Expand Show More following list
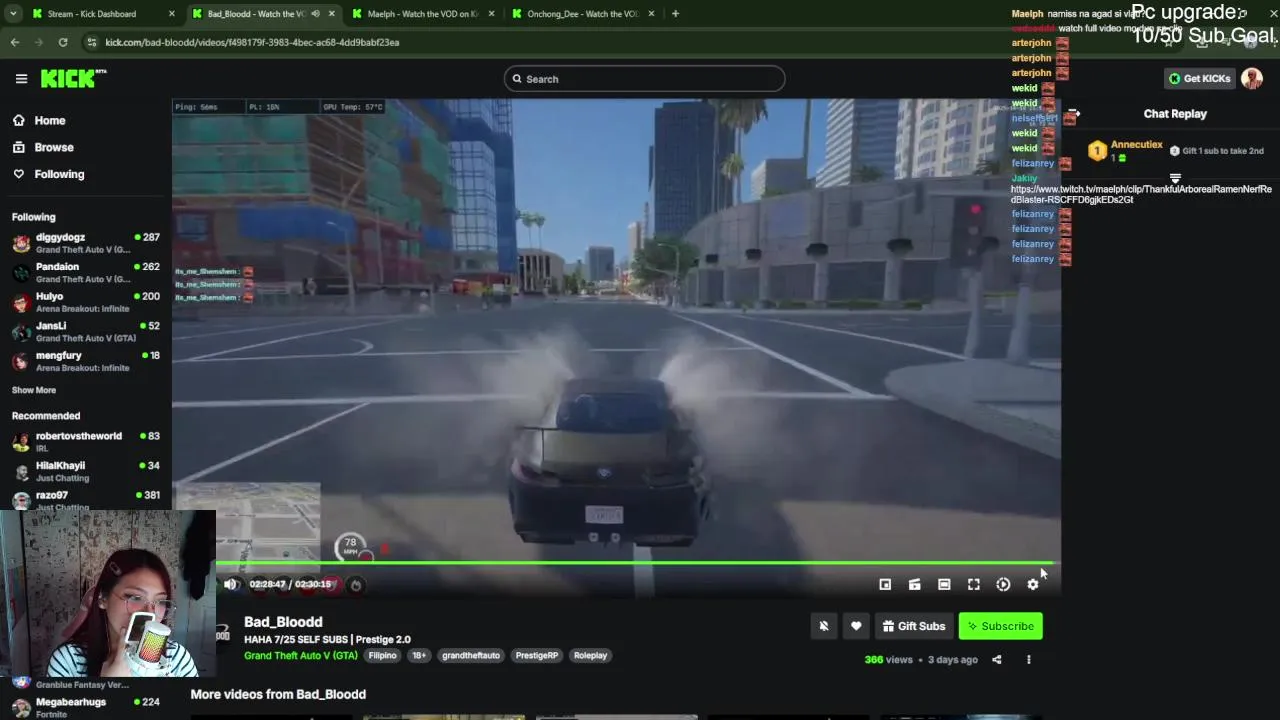Screen dimensions: 1280x720 [34, 390]
